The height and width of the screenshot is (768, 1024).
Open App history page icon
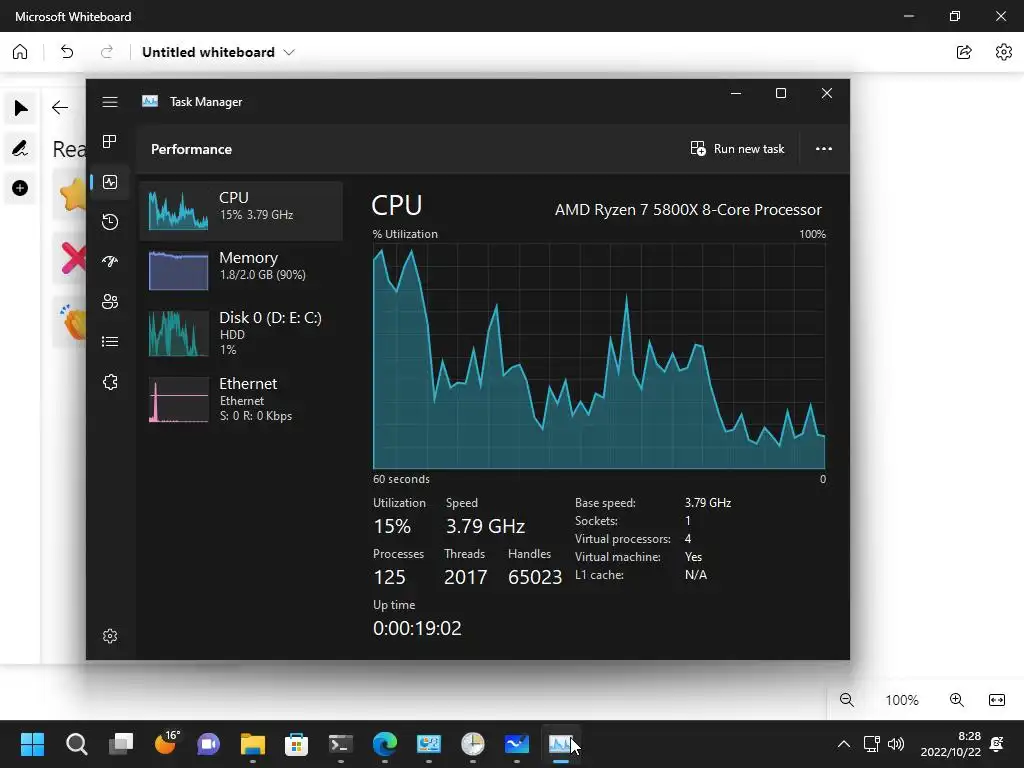[x=110, y=222]
